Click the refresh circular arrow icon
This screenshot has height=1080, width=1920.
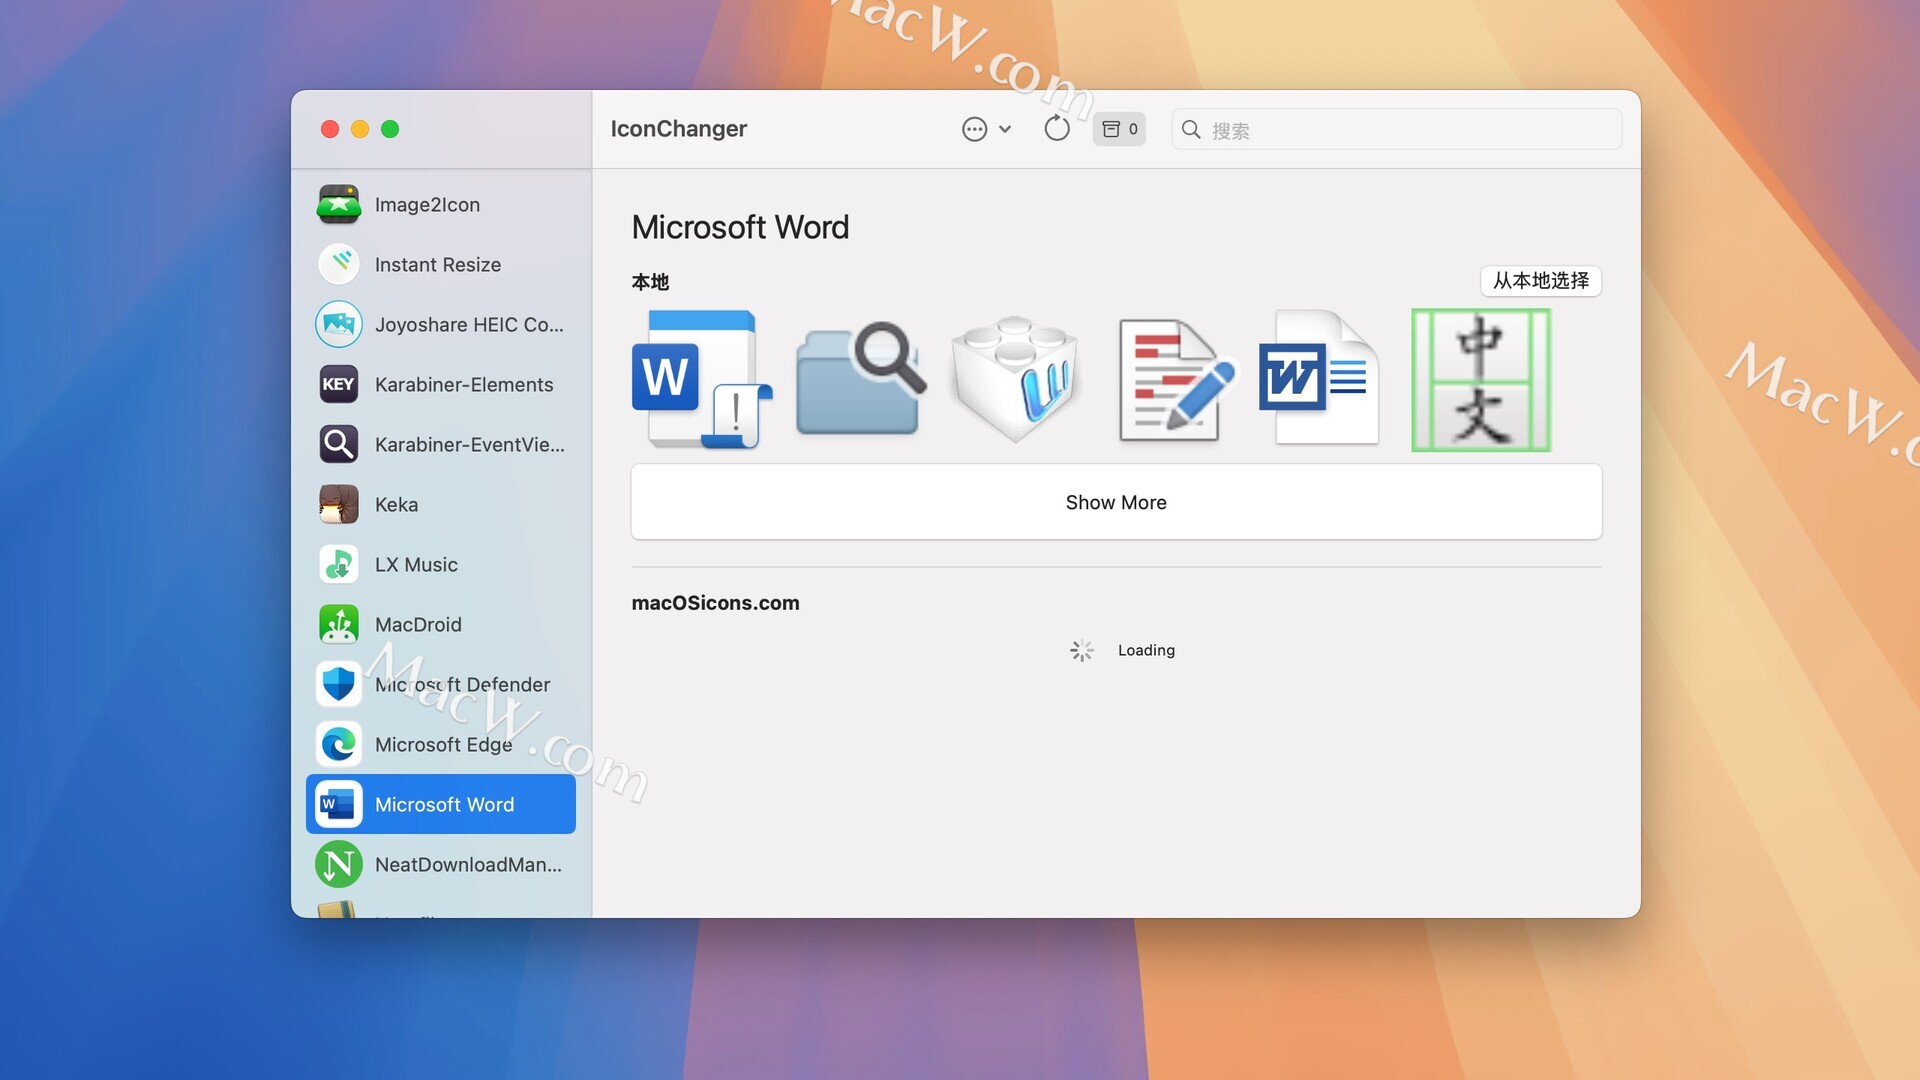tap(1057, 129)
